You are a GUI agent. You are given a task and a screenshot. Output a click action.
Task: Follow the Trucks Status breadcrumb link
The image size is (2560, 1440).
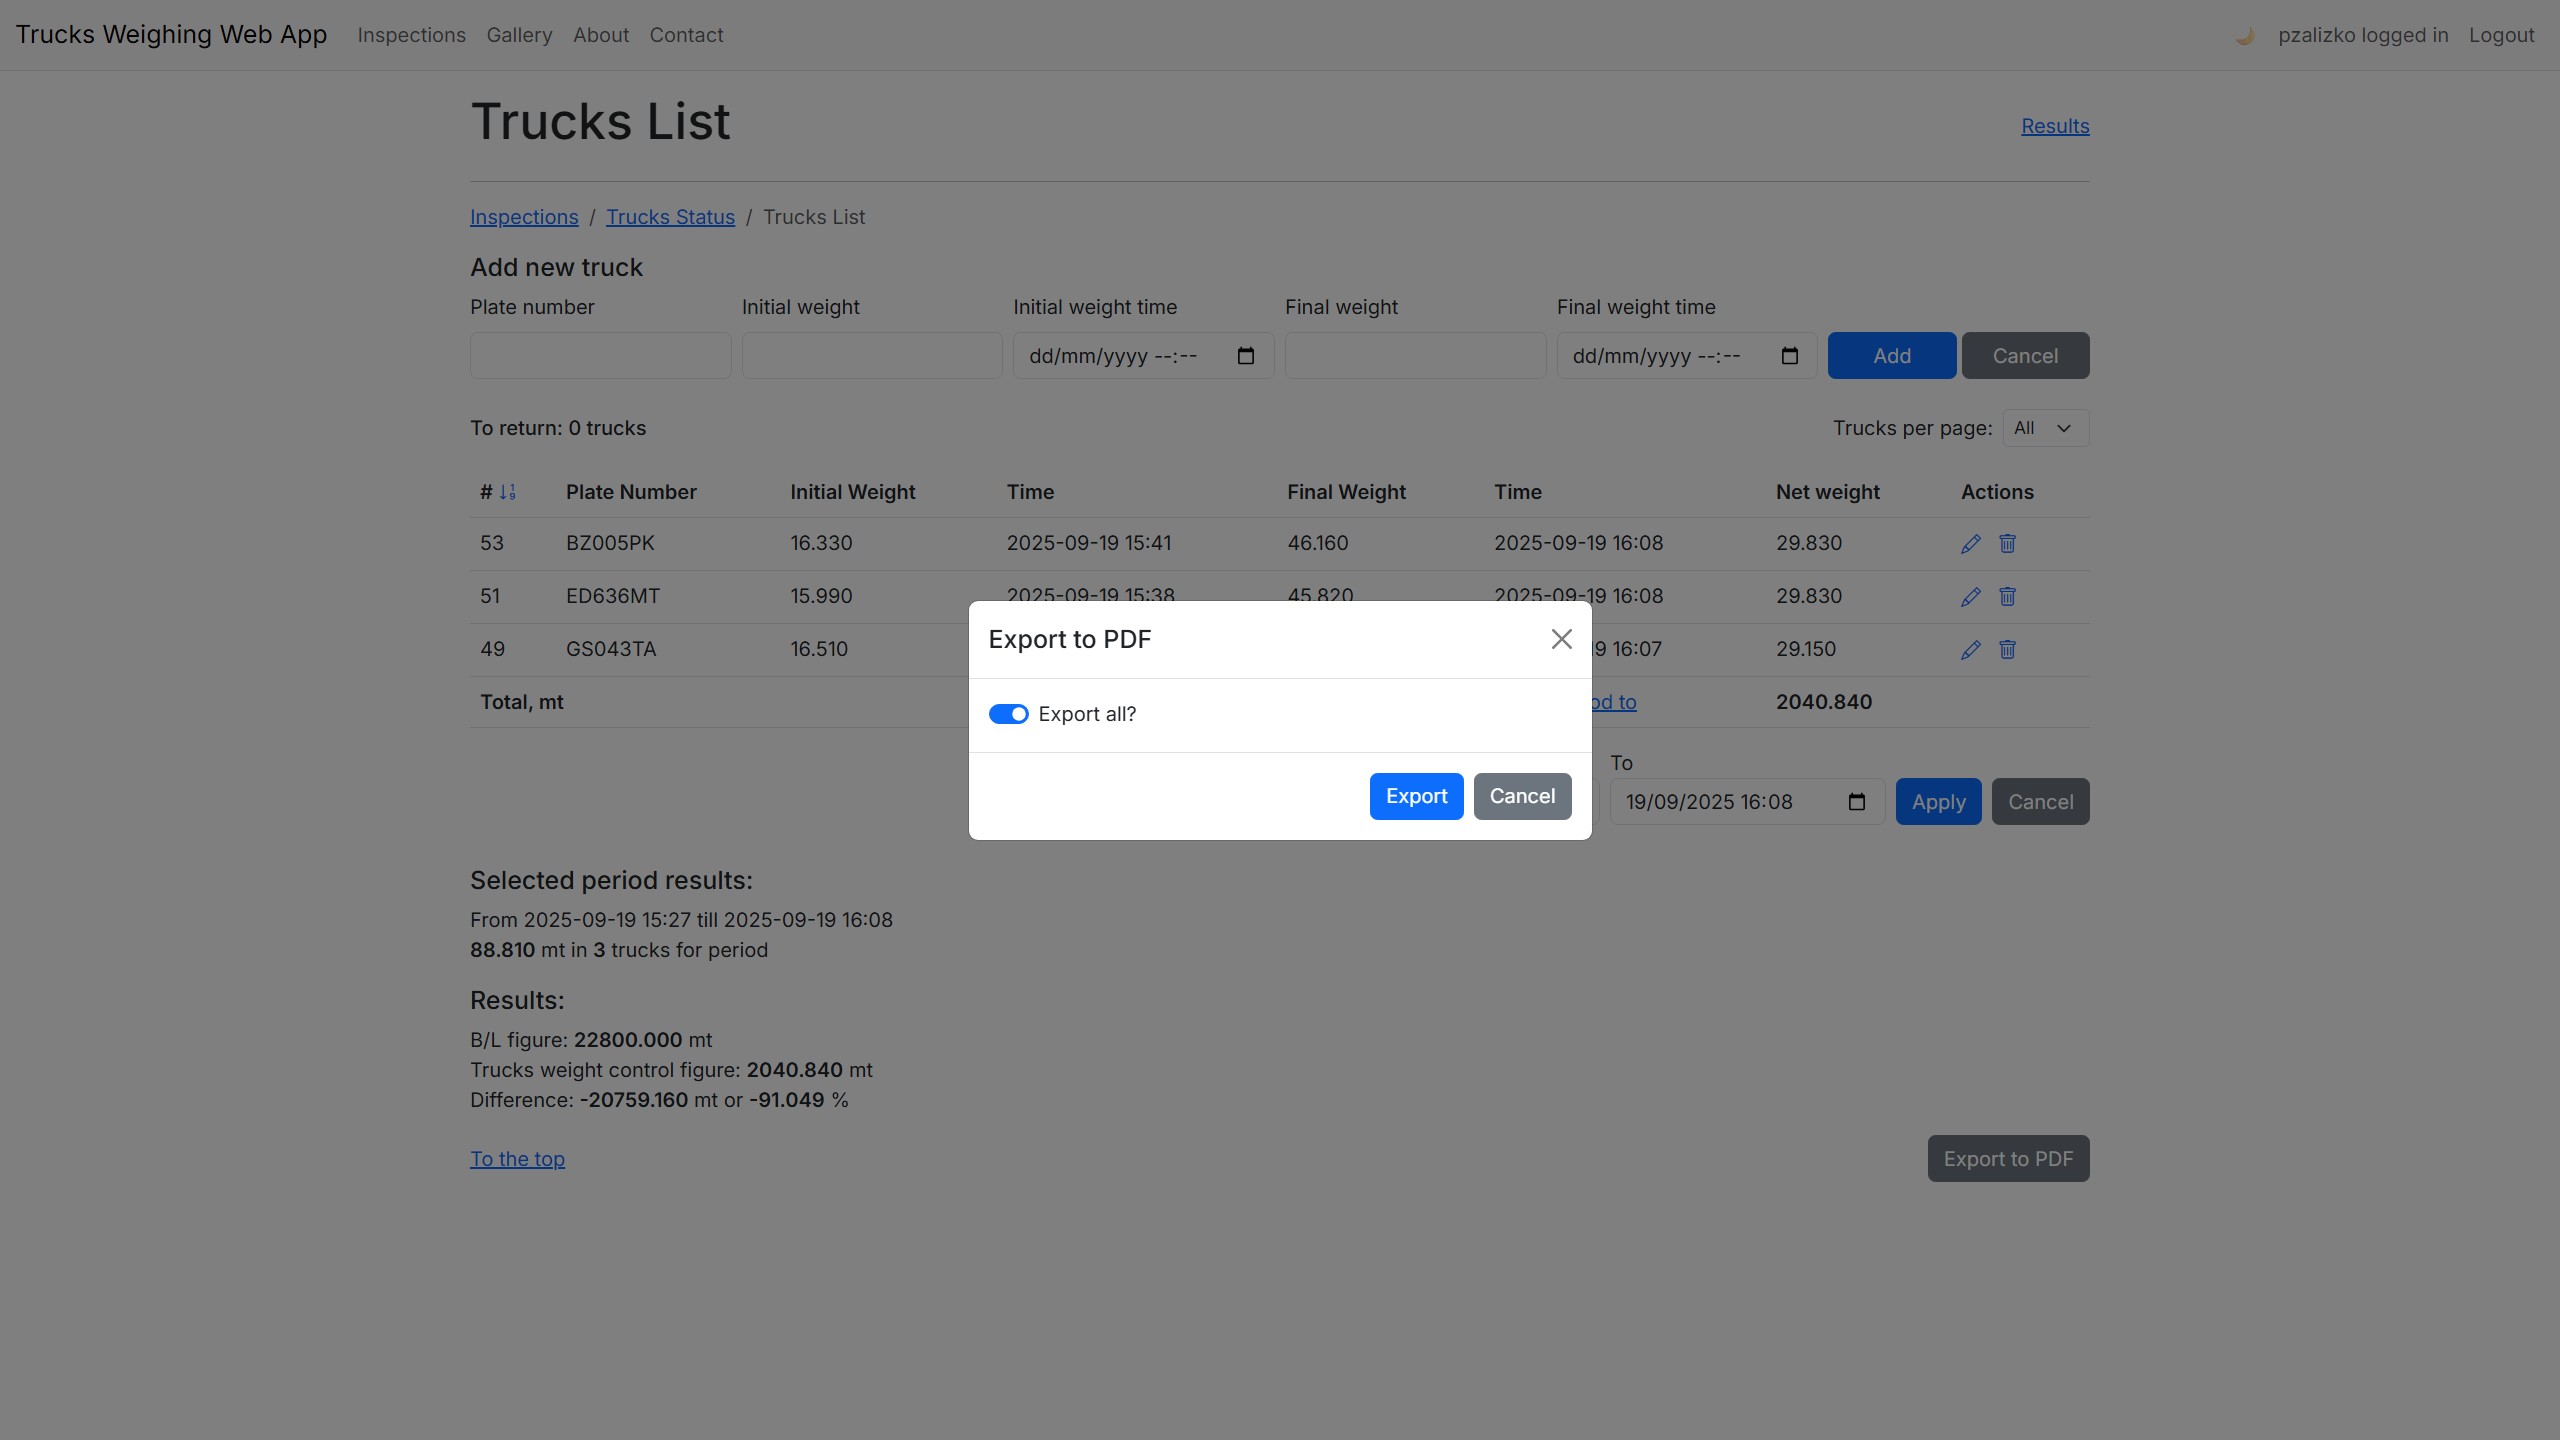pos(670,217)
